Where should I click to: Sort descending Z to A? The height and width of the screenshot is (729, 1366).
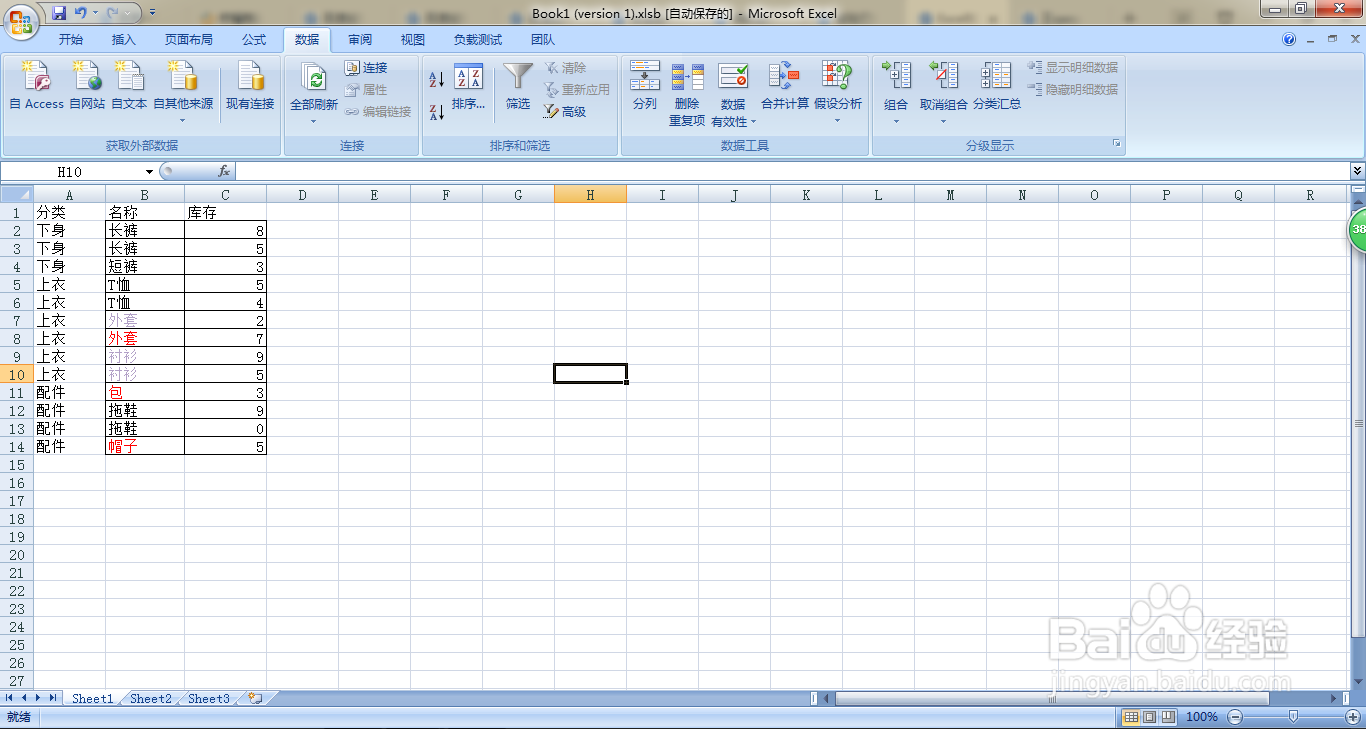[x=436, y=112]
